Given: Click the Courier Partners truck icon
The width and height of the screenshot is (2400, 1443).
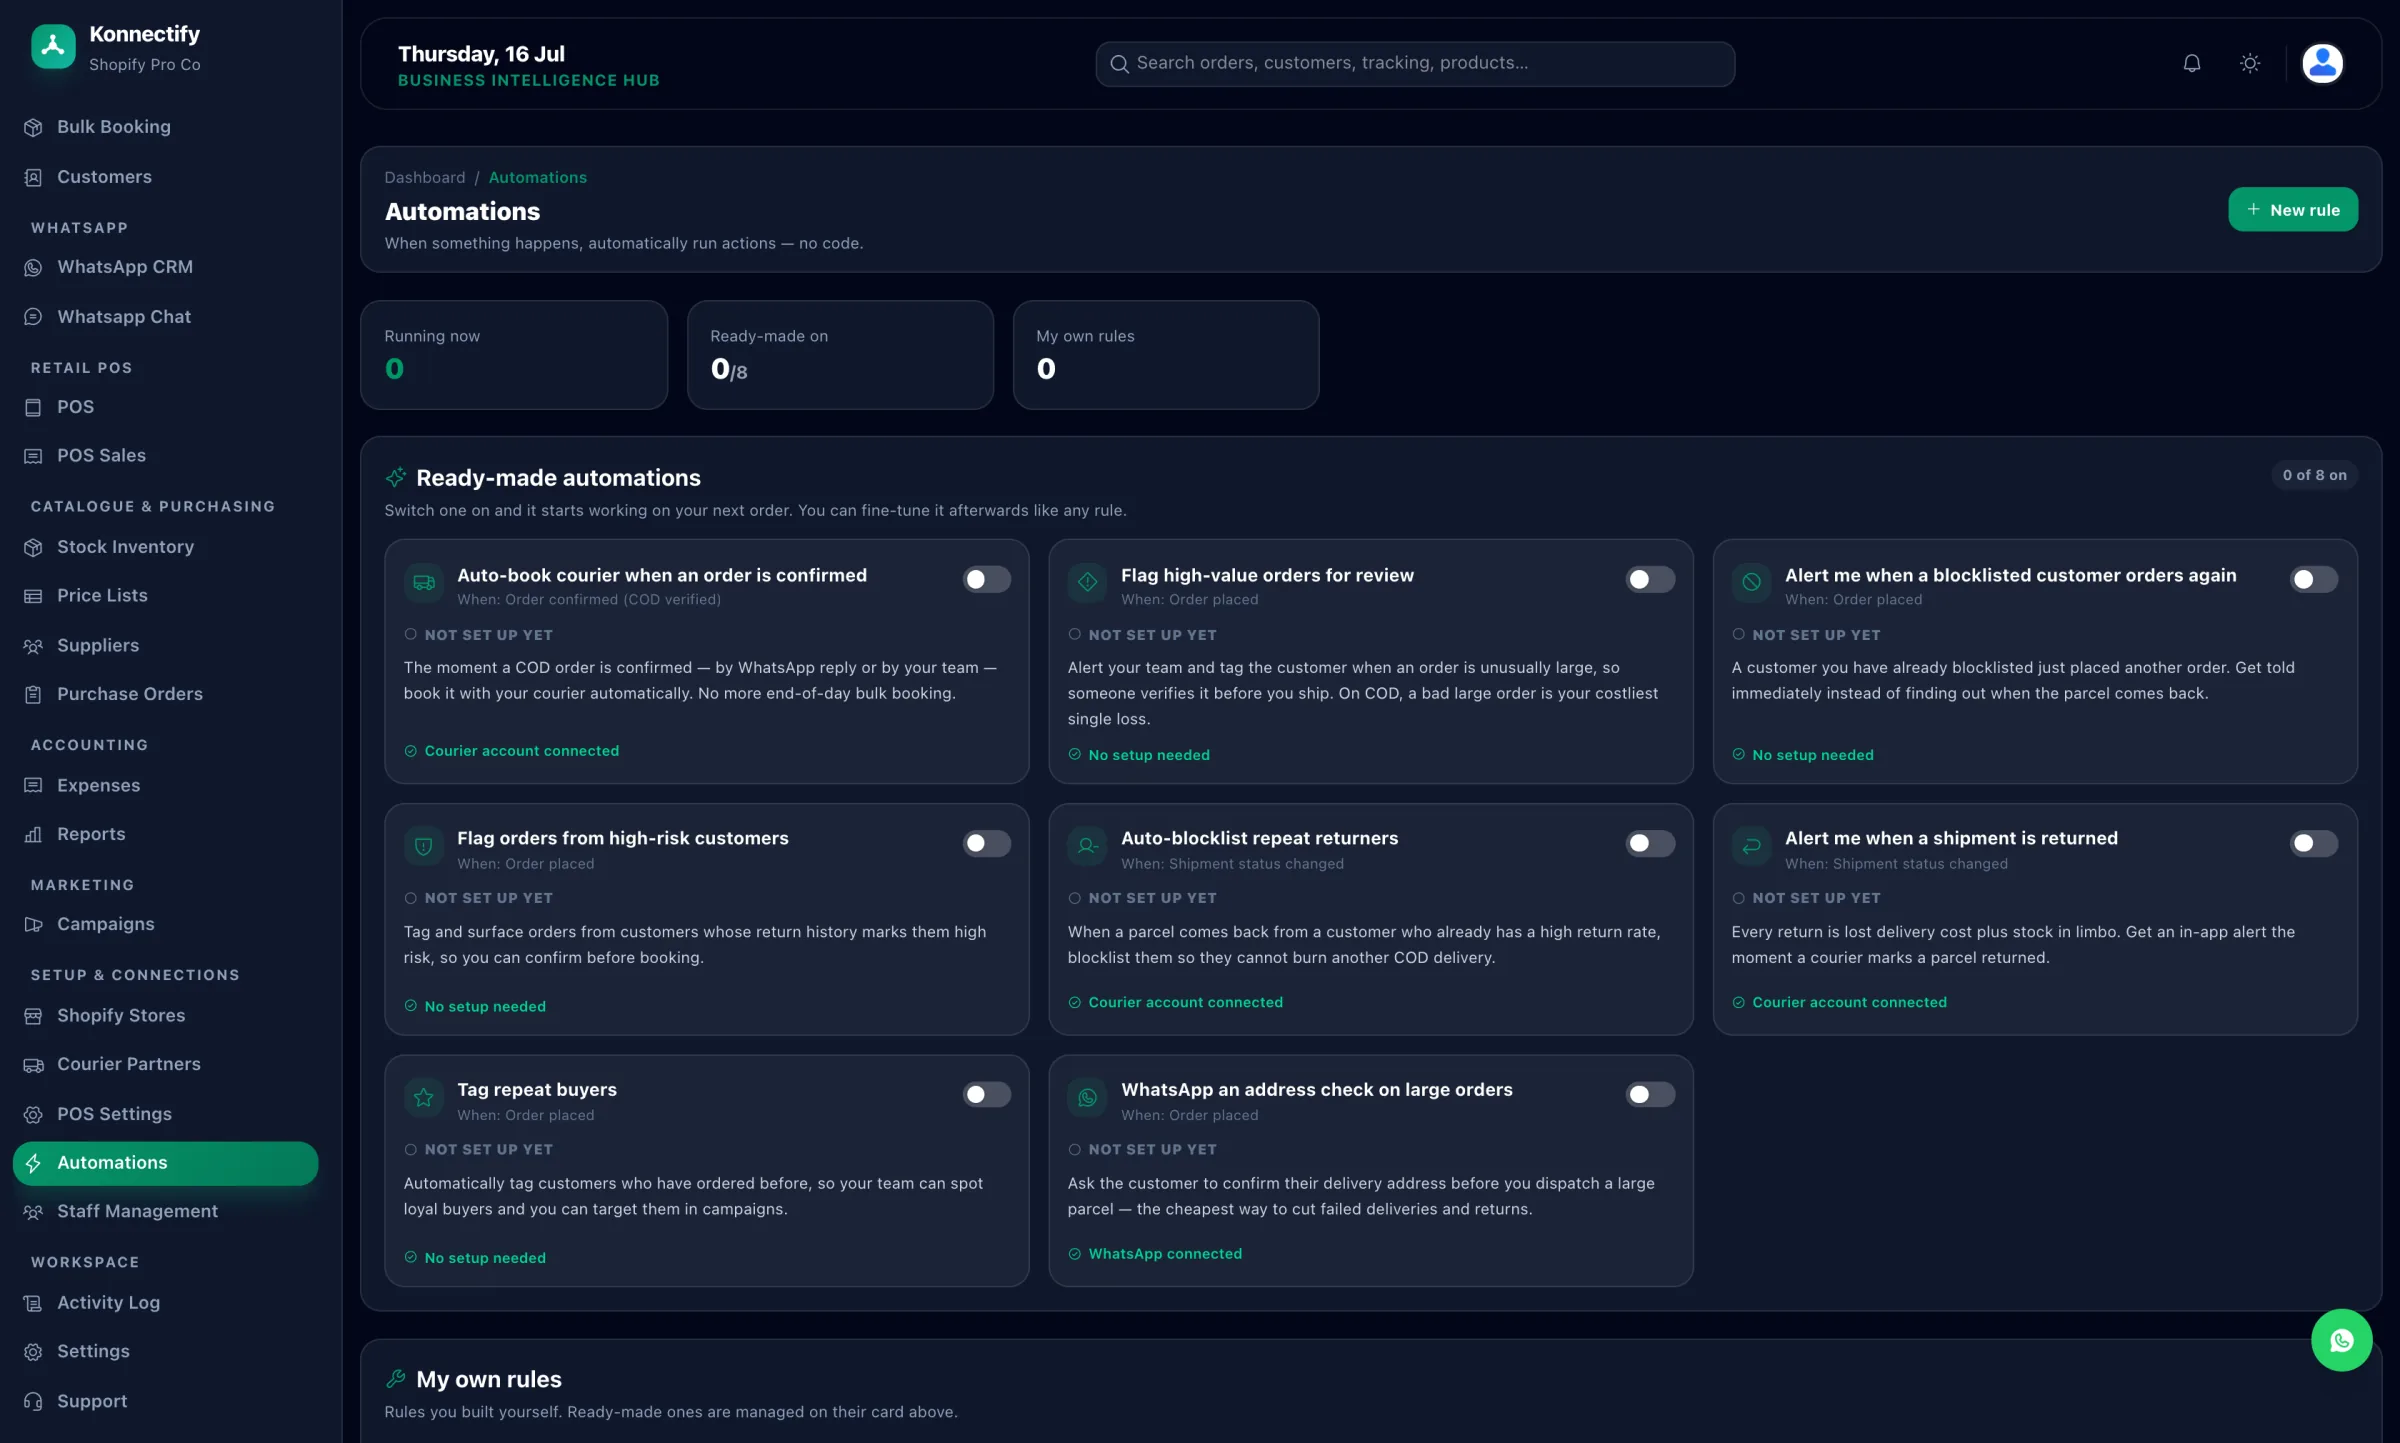Looking at the screenshot, I should [x=33, y=1065].
